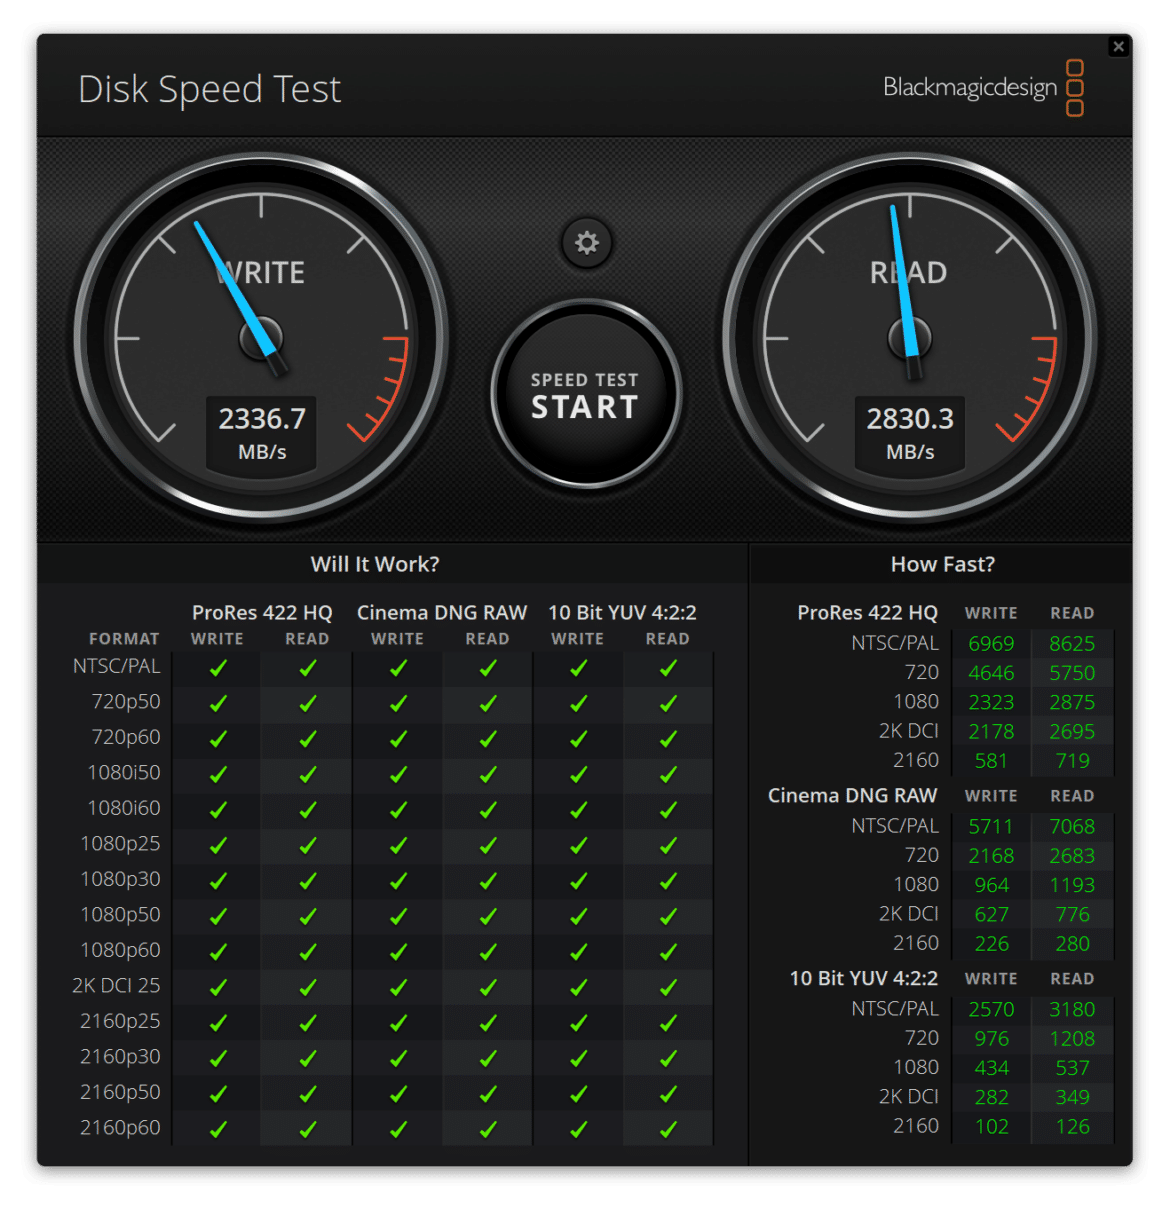Screen dimensions: 1170x1208
Task: Click 10 Bit YUV read checkmark for 2160p60
Action: click(x=668, y=1129)
